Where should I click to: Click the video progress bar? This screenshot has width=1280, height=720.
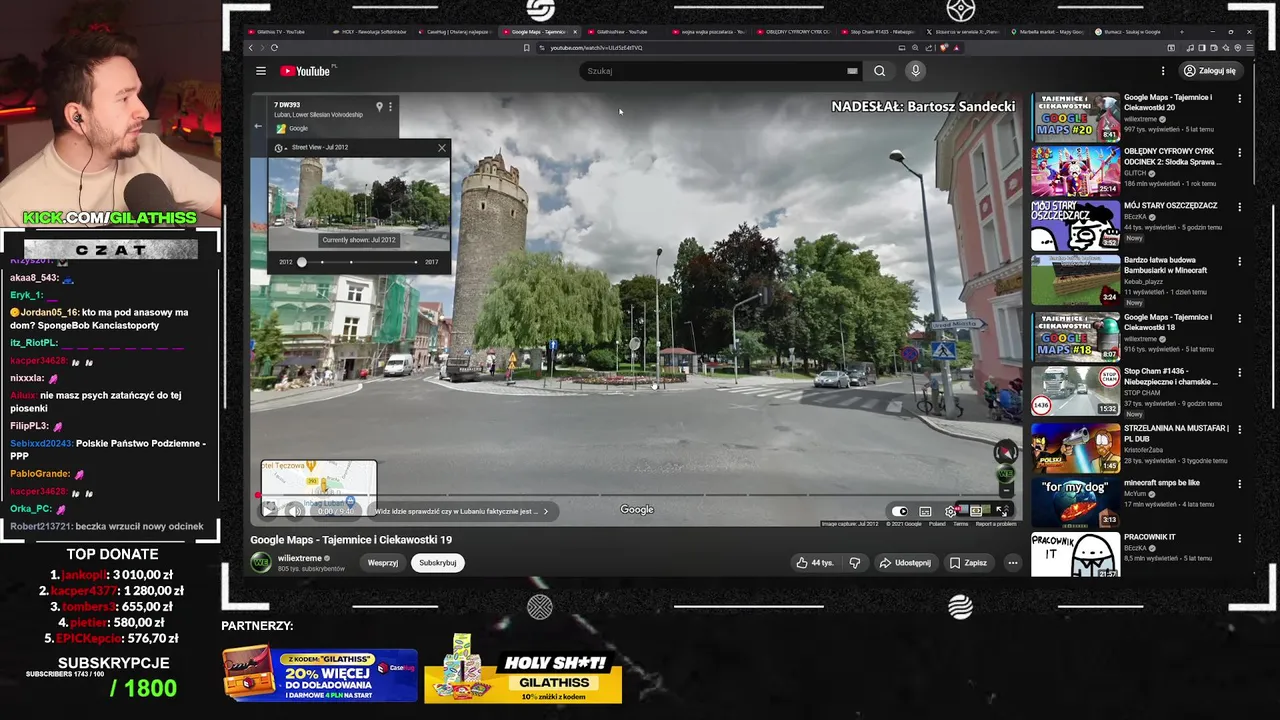[636, 495]
